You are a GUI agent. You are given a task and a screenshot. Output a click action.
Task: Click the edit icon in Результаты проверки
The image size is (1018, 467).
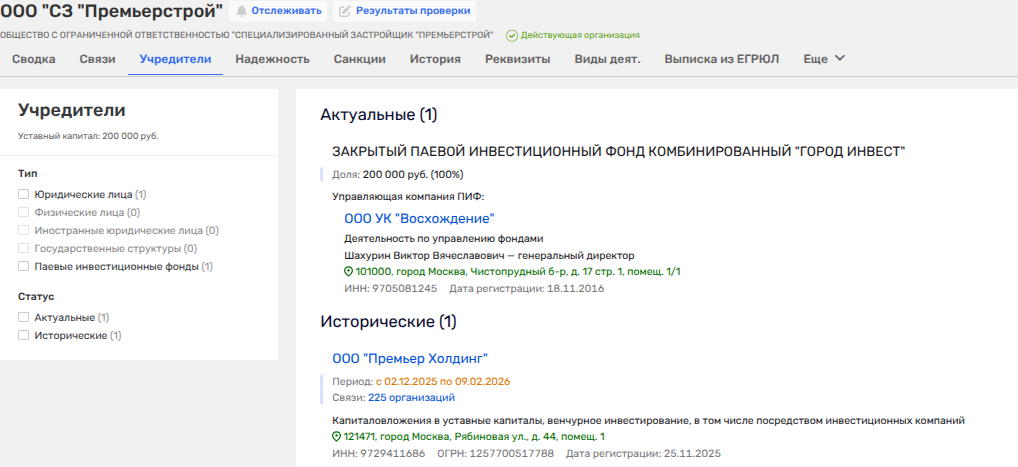click(345, 11)
